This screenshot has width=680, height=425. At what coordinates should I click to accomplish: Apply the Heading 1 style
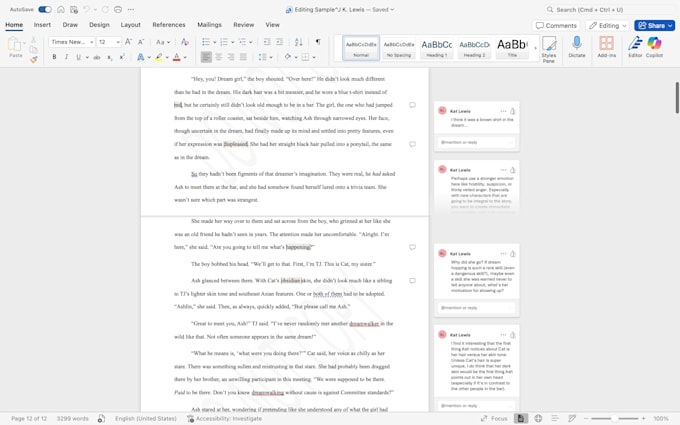(x=436, y=48)
